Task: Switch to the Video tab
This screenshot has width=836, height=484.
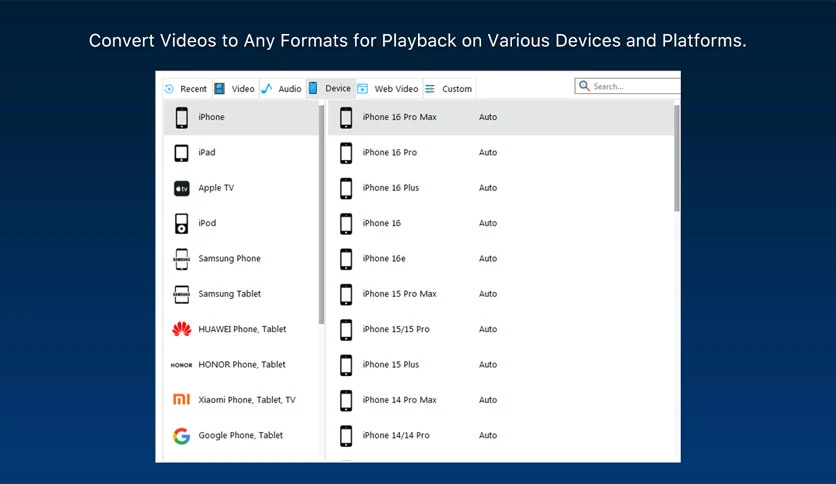Action: (236, 89)
